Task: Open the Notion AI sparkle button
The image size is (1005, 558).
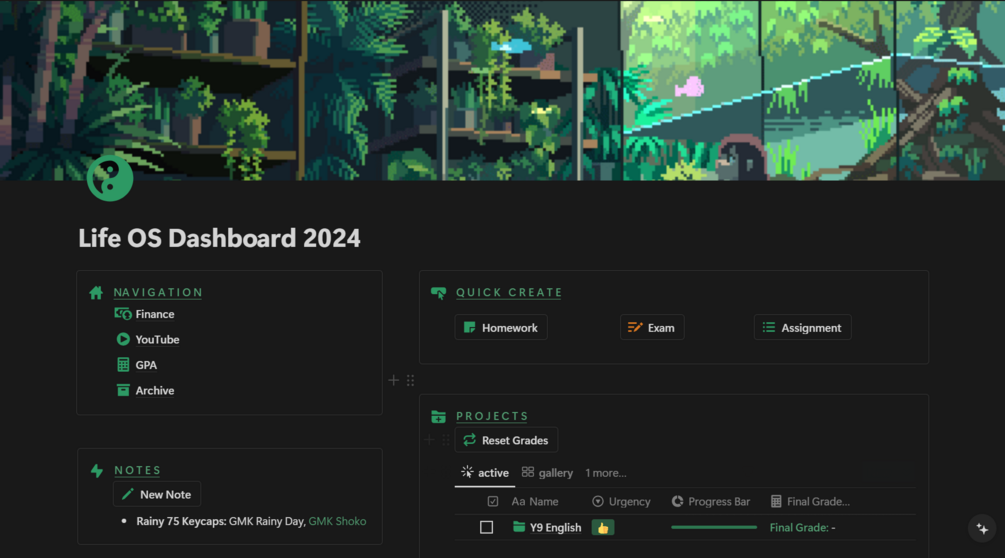Action: pyautogui.click(x=982, y=529)
